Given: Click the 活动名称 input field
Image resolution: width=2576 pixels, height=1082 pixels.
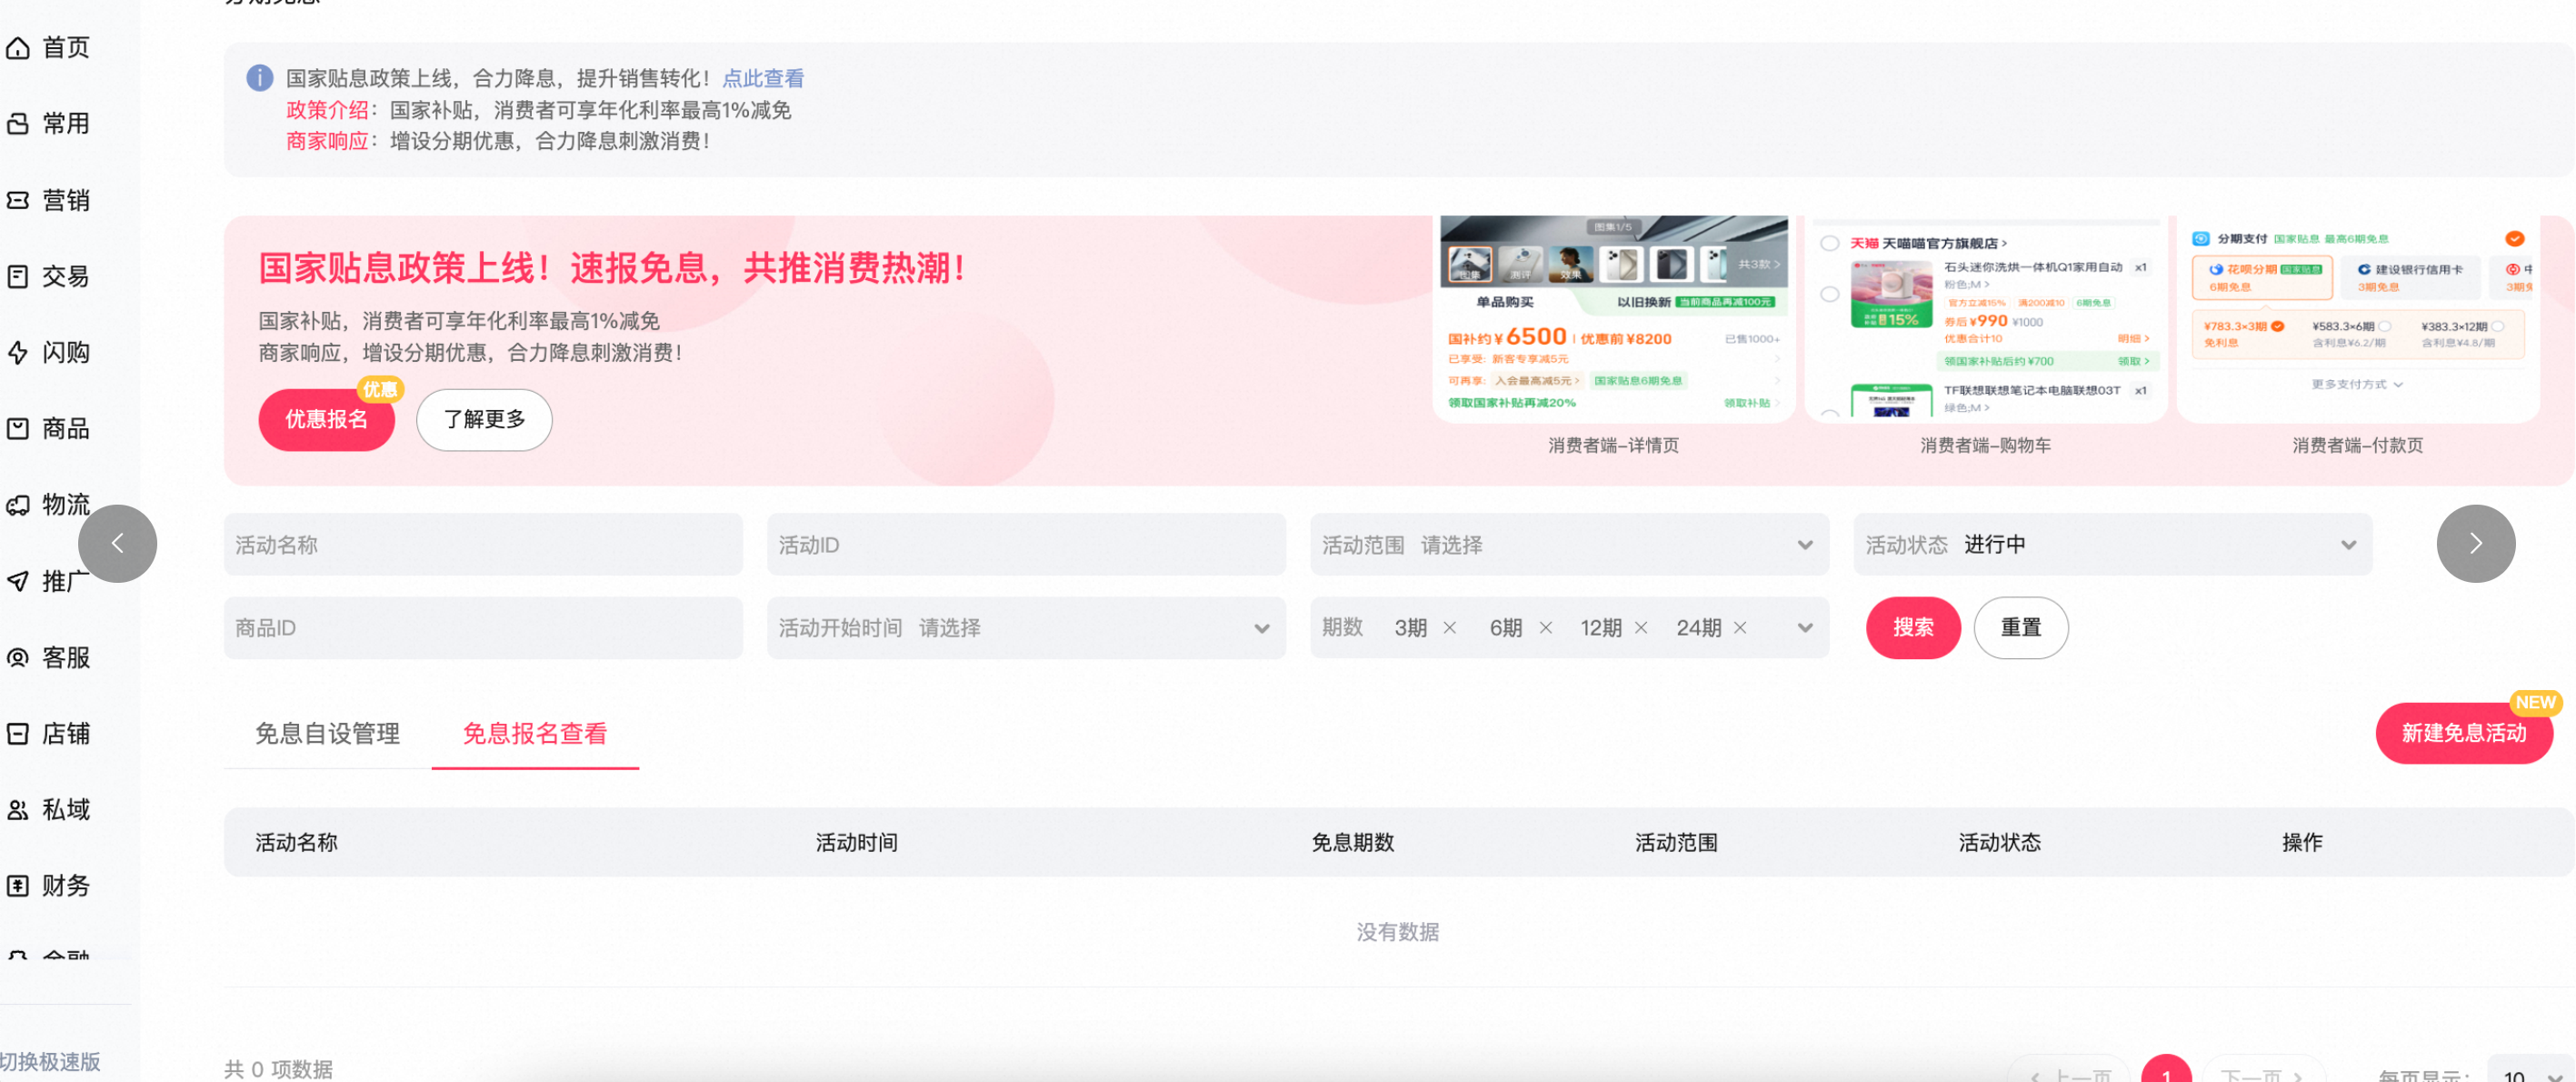Looking at the screenshot, I should (483, 545).
